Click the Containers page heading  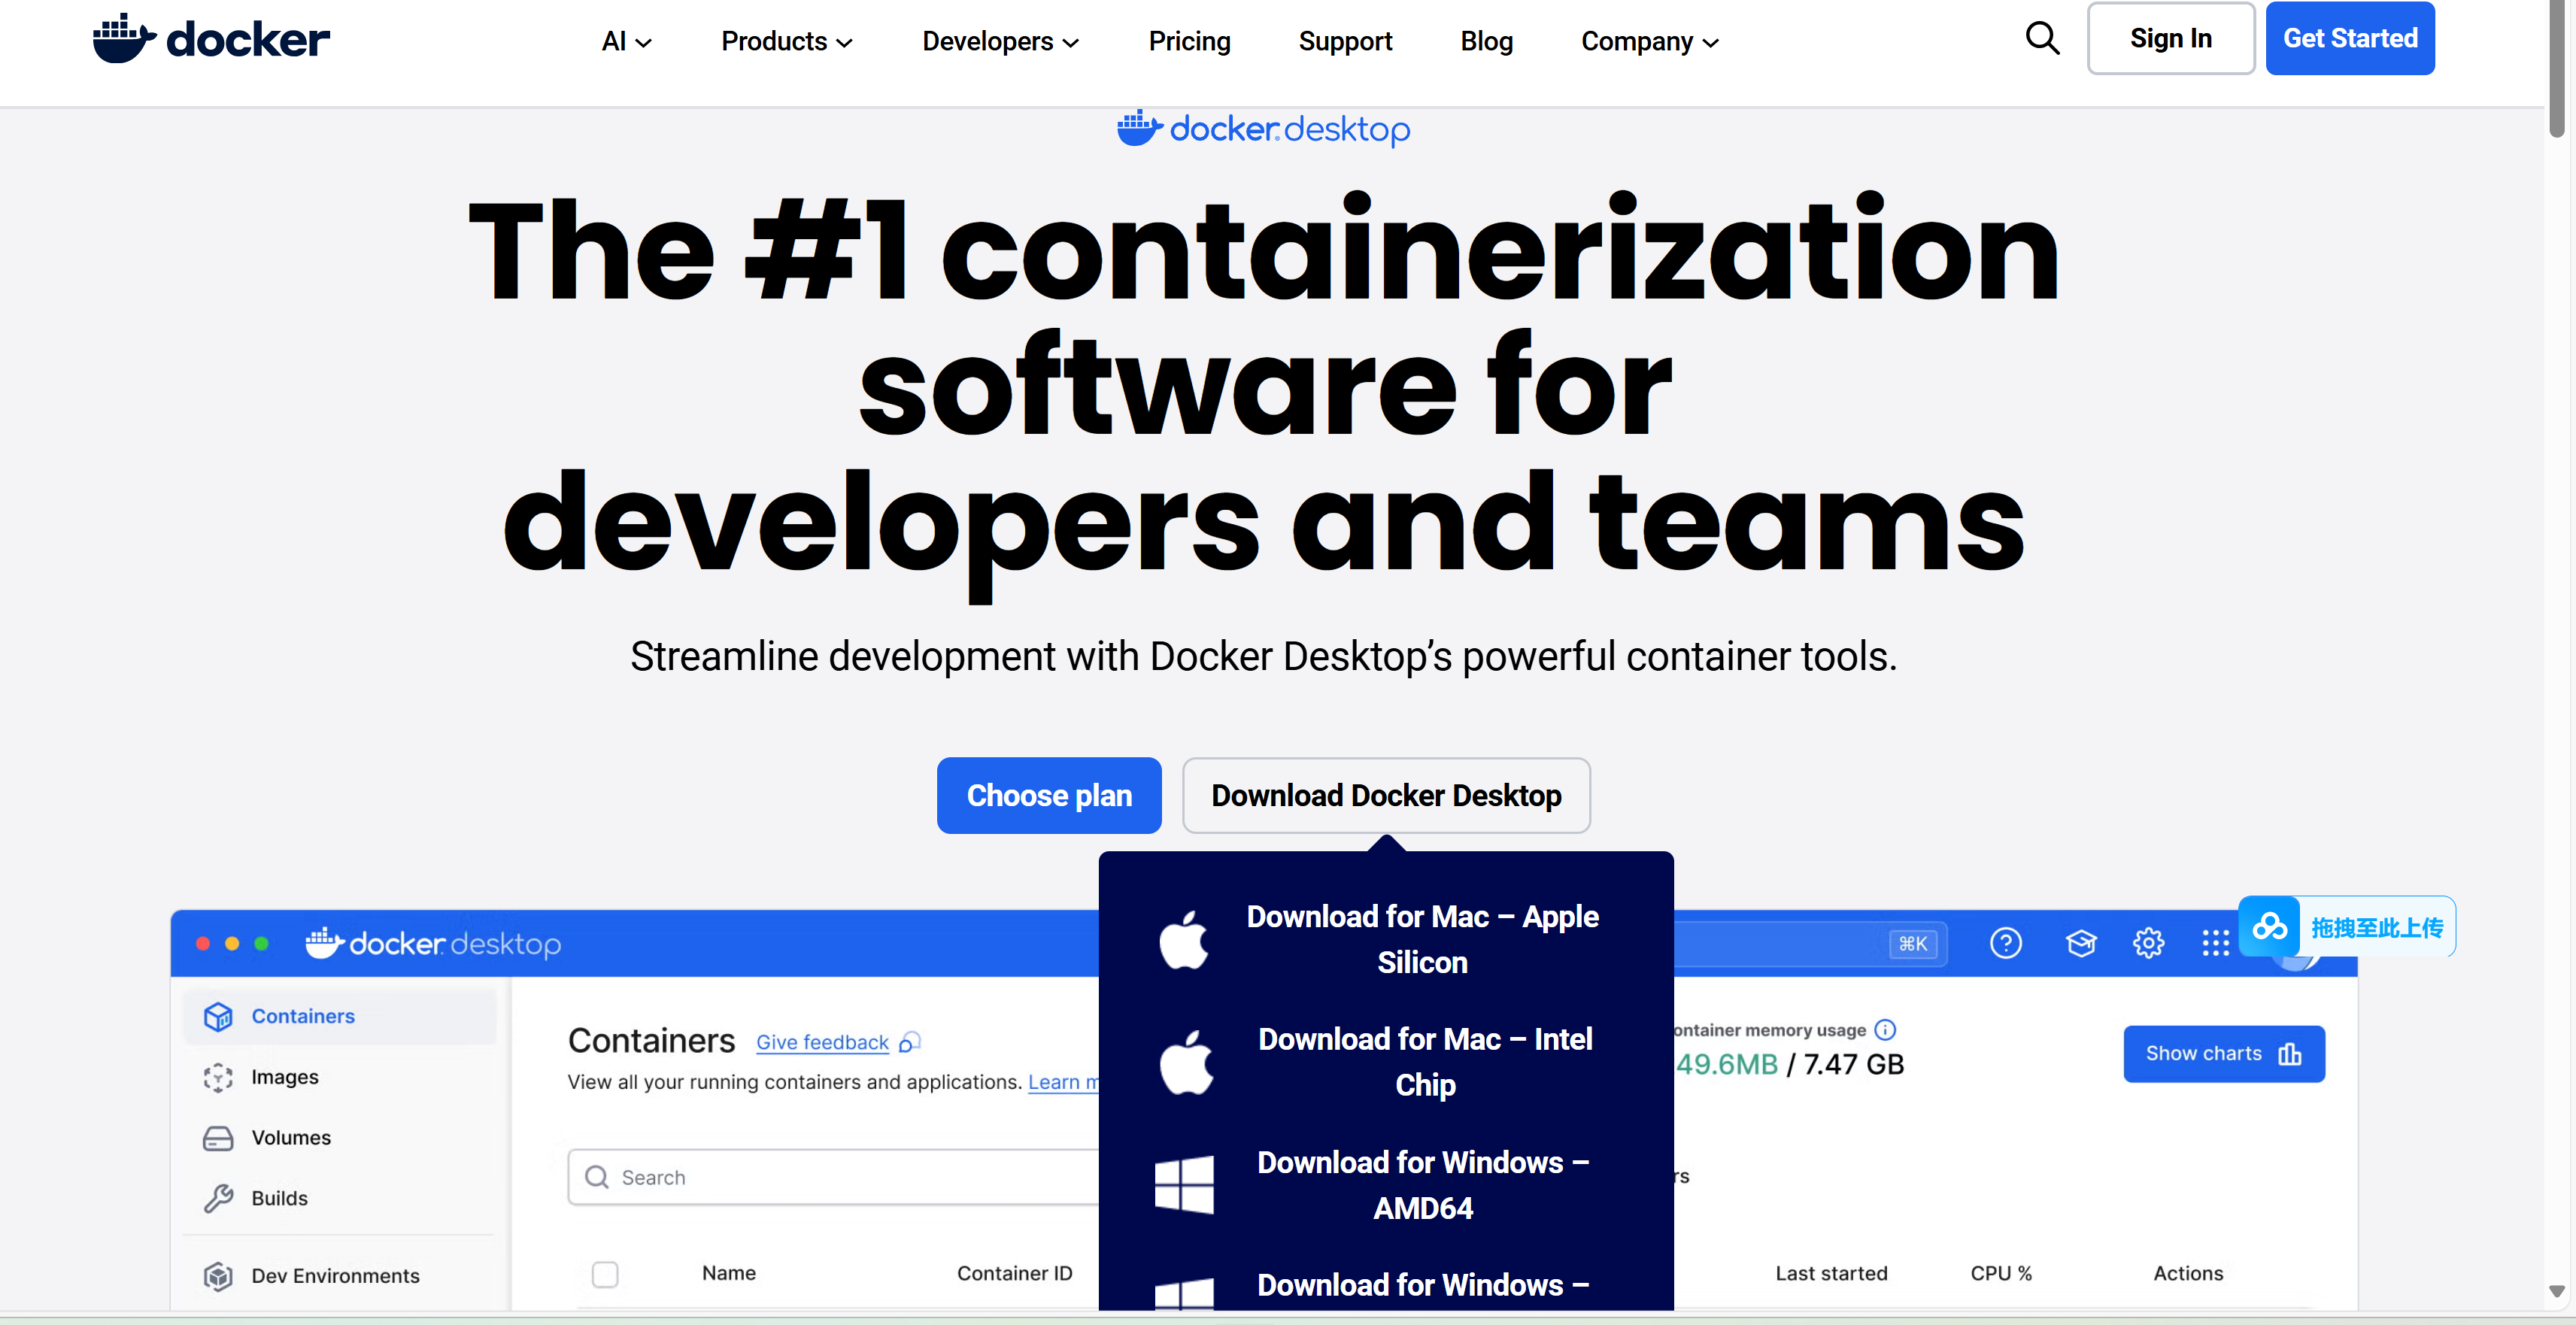point(651,1041)
